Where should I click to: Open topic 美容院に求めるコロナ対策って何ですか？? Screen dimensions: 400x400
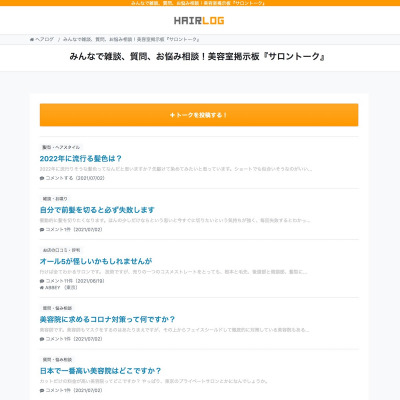(107, 319)
